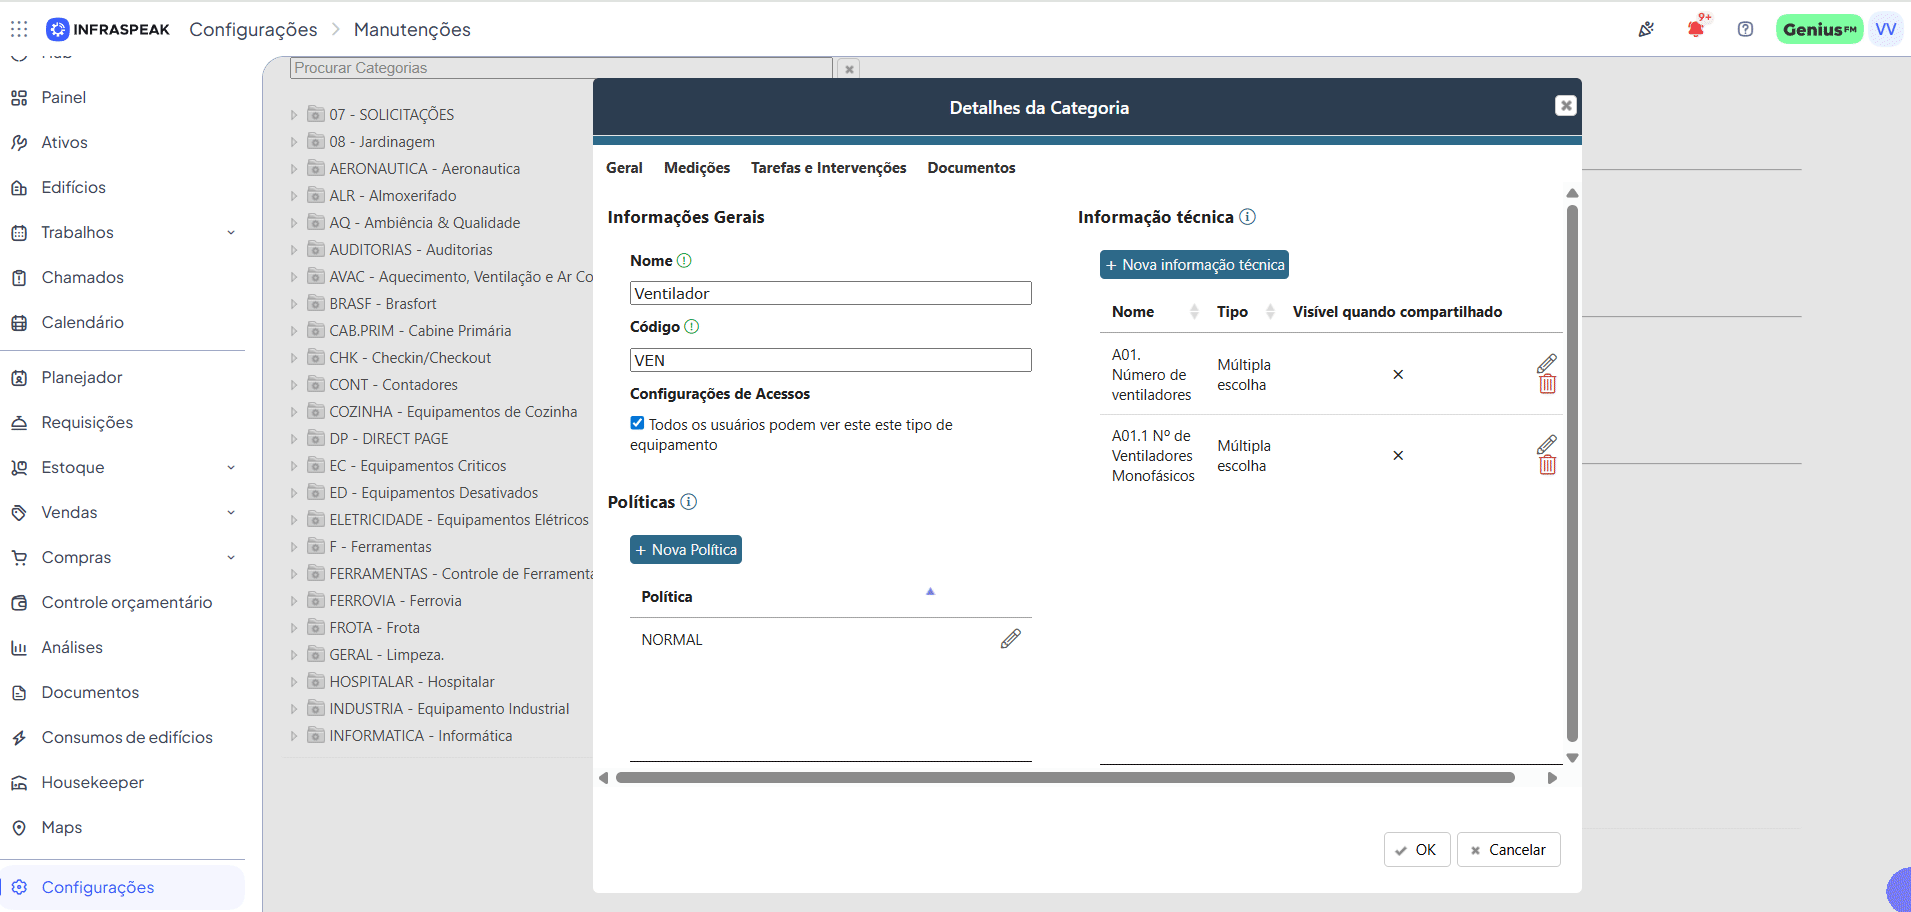This screenshot has width=1911, height=912.
Task: Click Manutenções in the breadcrumb
Action: 412,29
